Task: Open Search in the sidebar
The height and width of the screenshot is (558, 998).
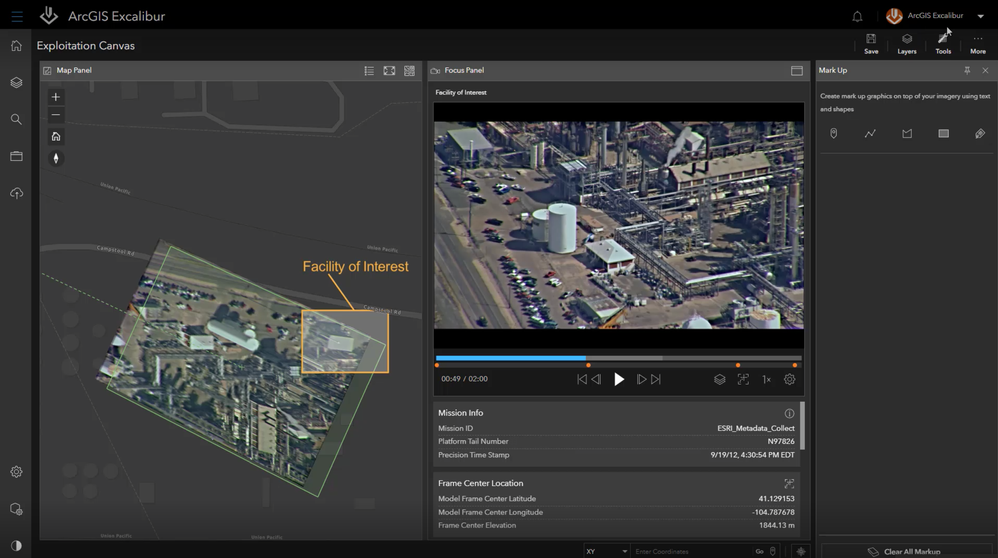Action: [17, 120]
